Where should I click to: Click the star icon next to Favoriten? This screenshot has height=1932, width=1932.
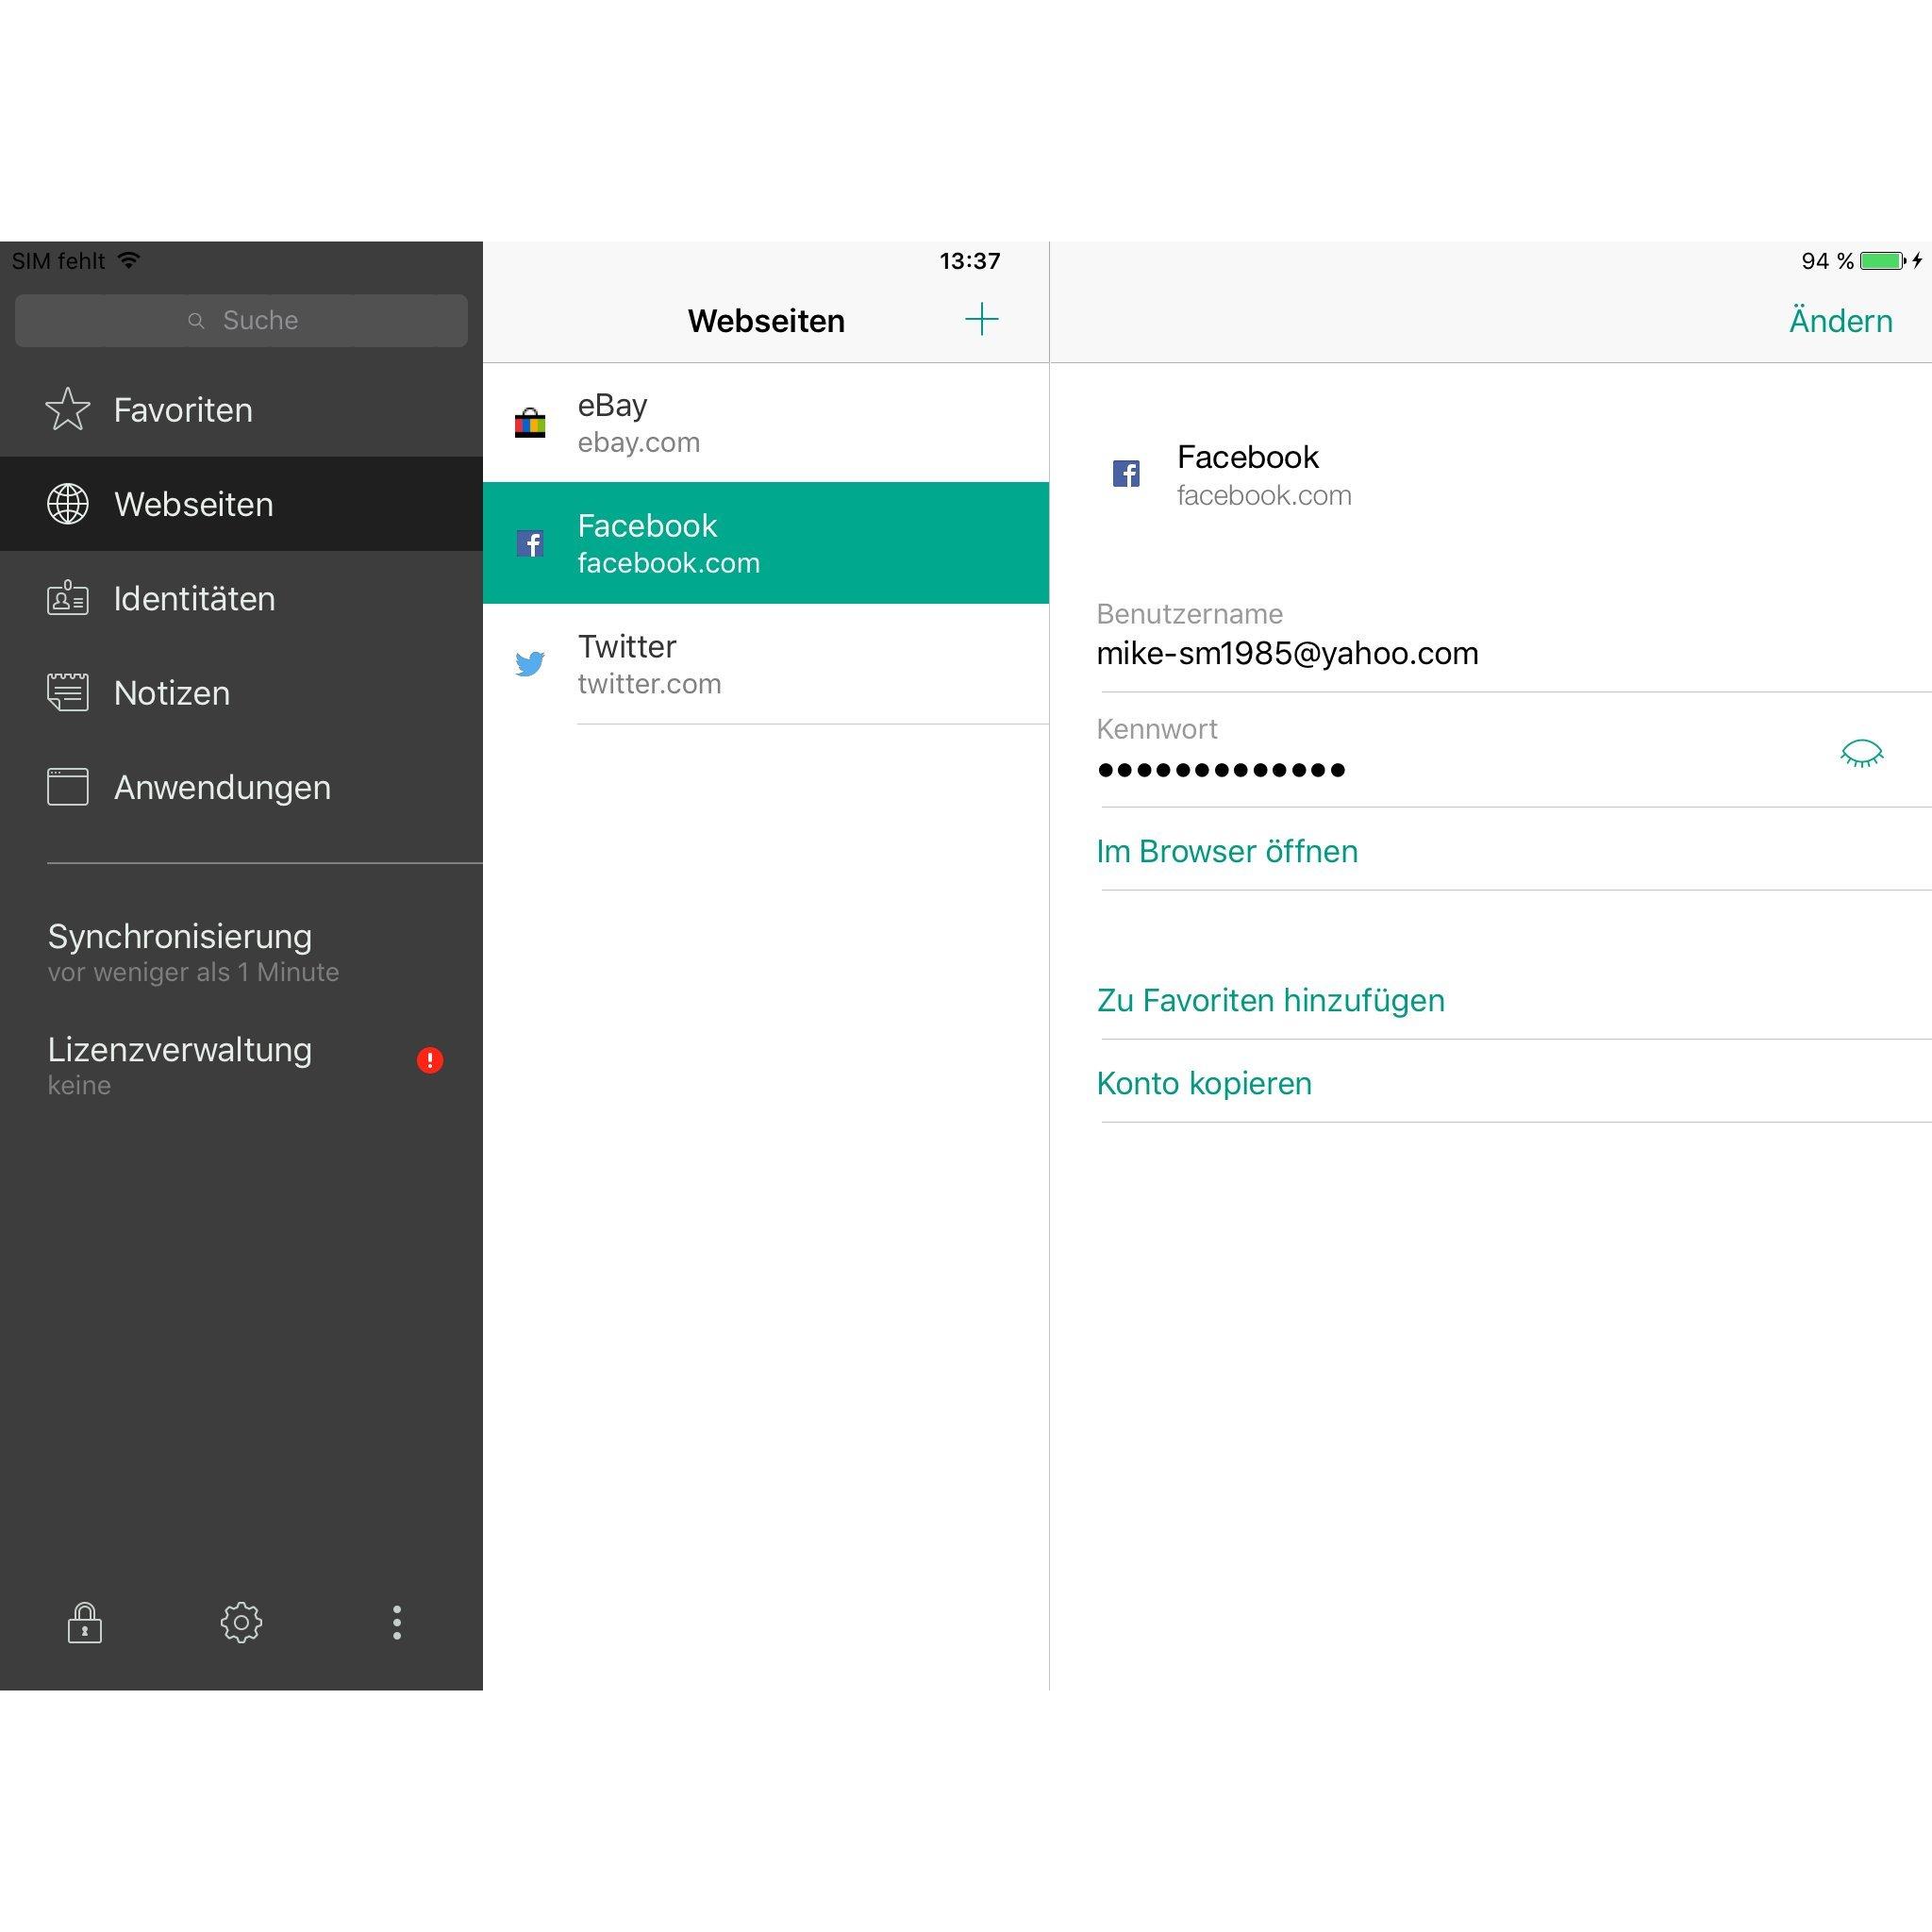click(x=68, y=409)
